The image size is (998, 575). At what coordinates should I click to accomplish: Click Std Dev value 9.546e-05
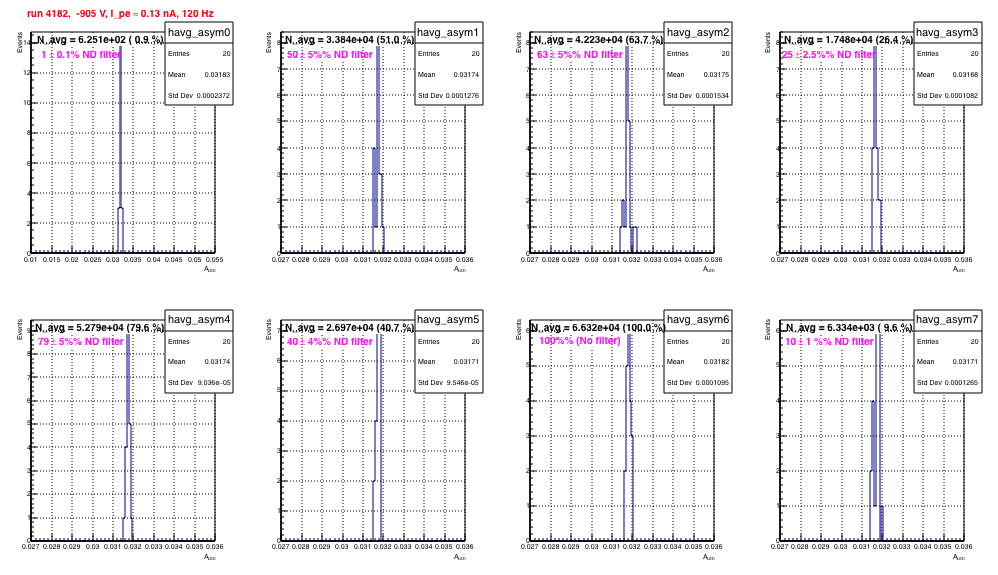click(x=463, y=383)
